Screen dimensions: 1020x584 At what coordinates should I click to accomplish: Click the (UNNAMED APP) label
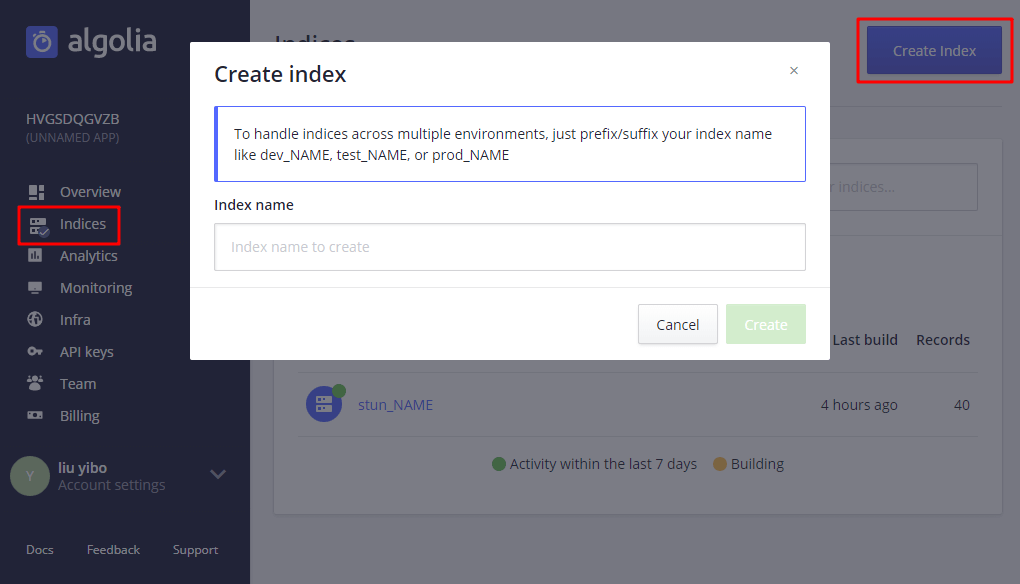72,138
